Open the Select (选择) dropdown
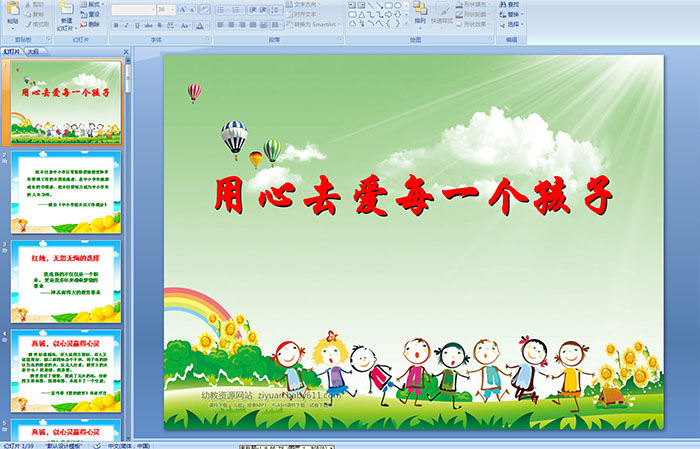This screenshot has width=700, height=449. (x=512, y=24)
